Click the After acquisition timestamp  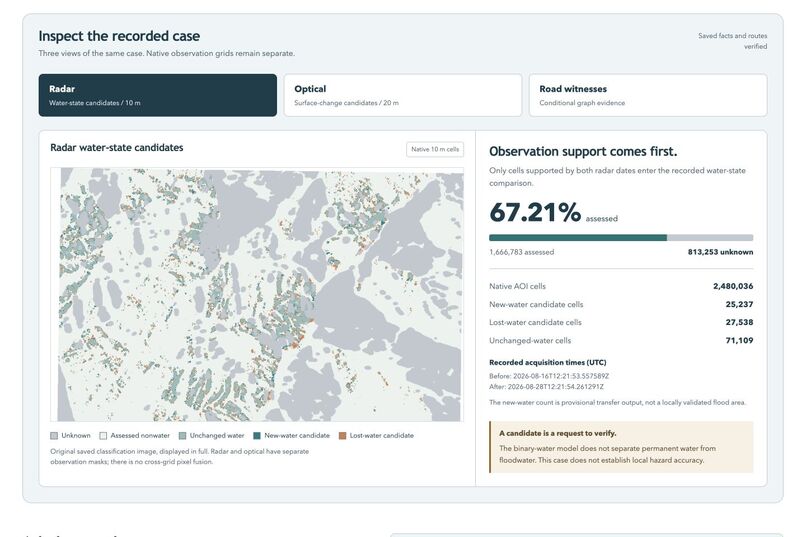coord(546,387)
